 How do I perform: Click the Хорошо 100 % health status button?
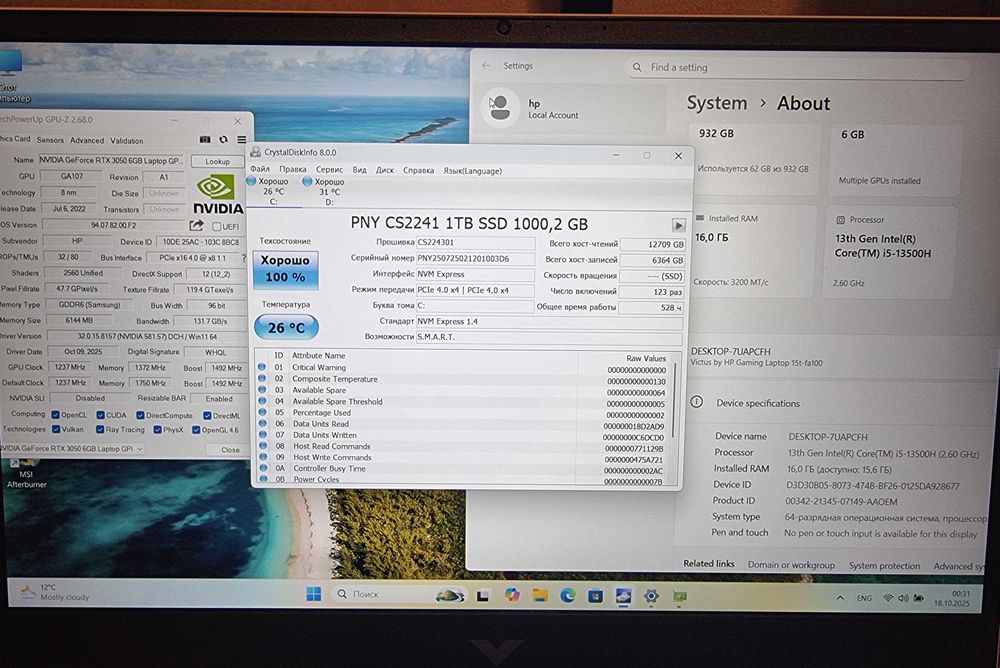coord(285,268)
